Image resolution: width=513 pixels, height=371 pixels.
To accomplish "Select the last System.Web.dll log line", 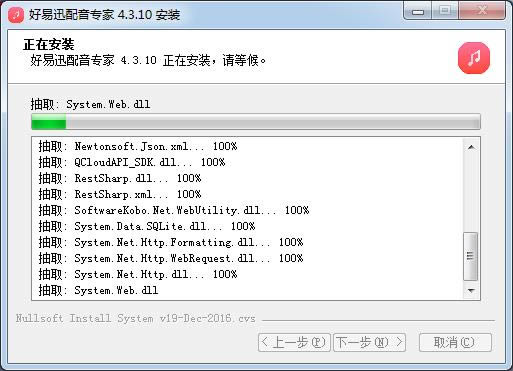I will pos(98,290).
